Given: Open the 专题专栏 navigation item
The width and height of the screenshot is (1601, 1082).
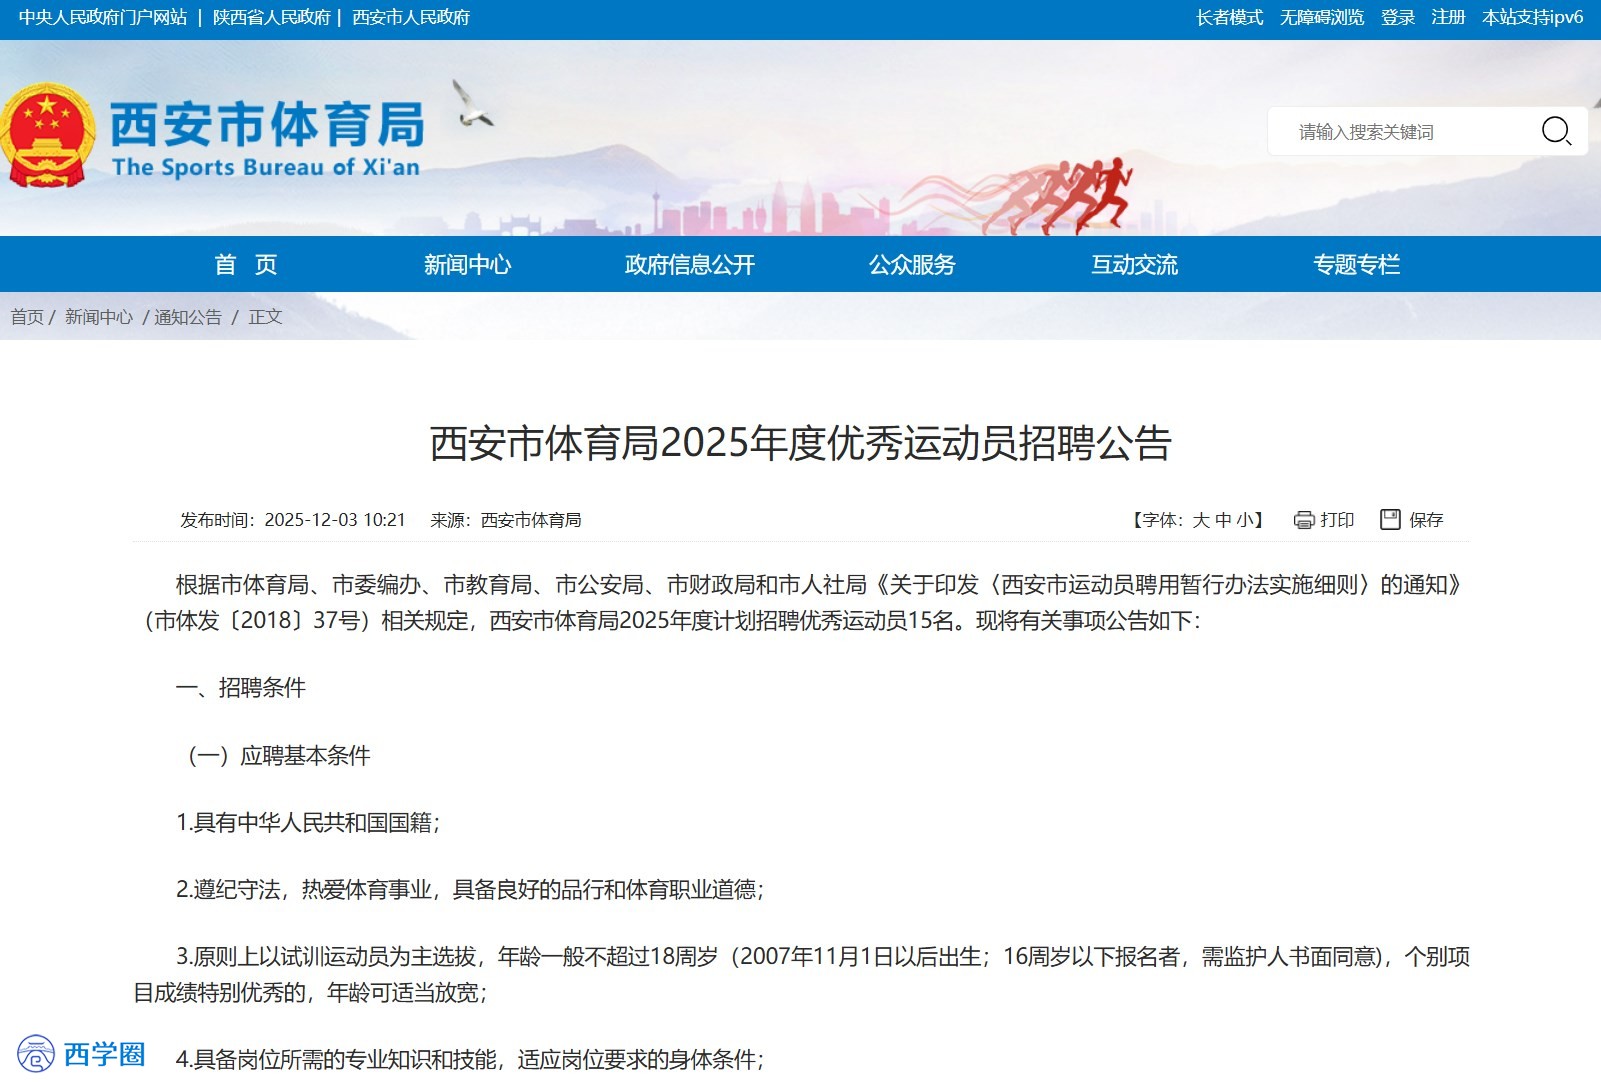Looking at the screenshot, I should coord(1356,265).
